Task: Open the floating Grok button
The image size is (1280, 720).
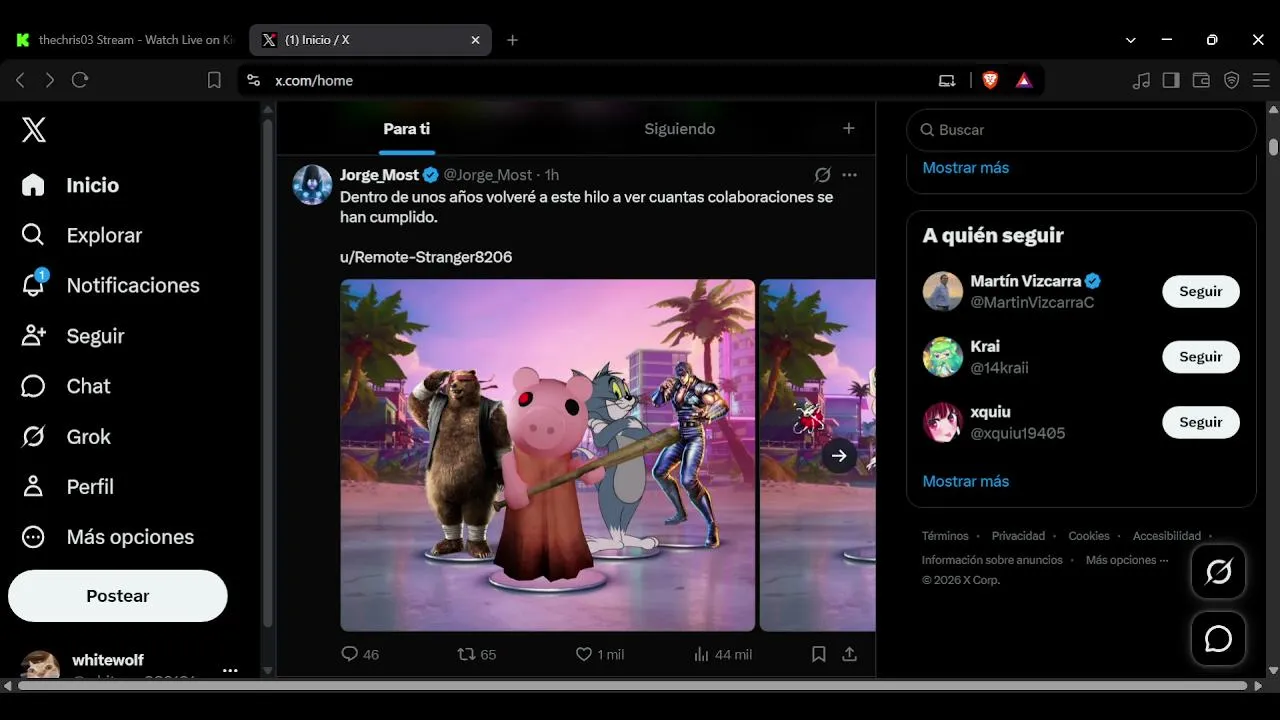Action: (x=1218, y=572)
